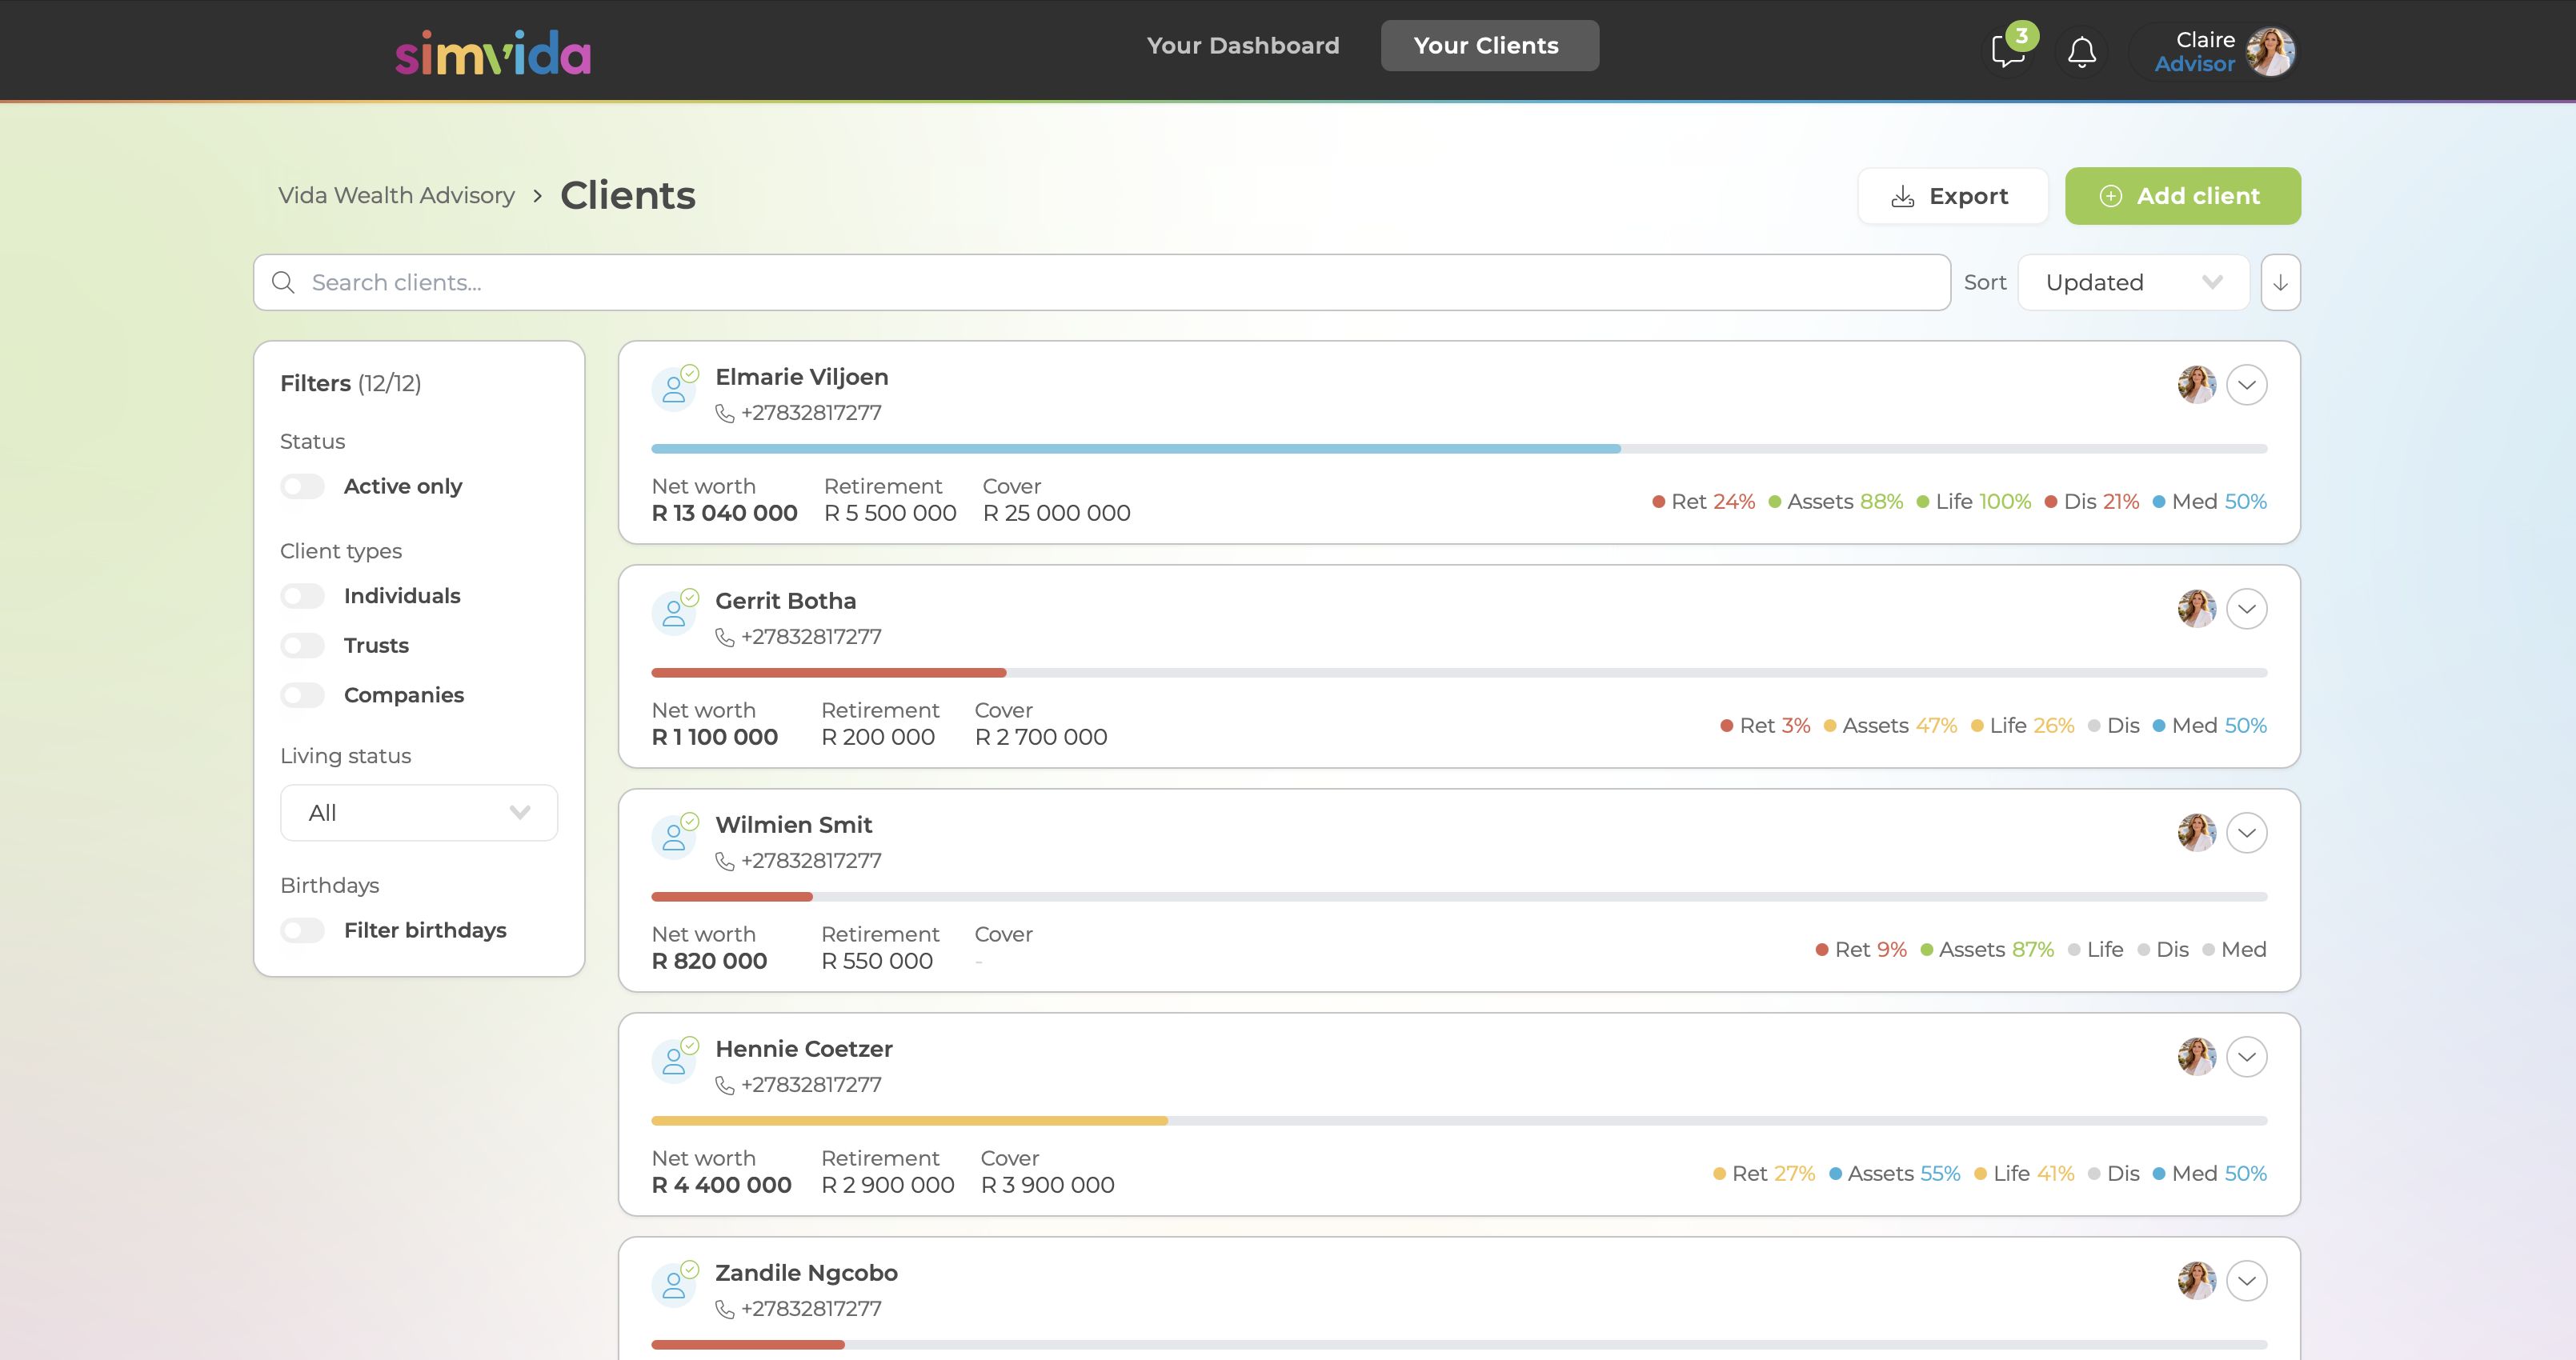Click Zandile Ngcobo's client profile icon

tap(675, 1284)
